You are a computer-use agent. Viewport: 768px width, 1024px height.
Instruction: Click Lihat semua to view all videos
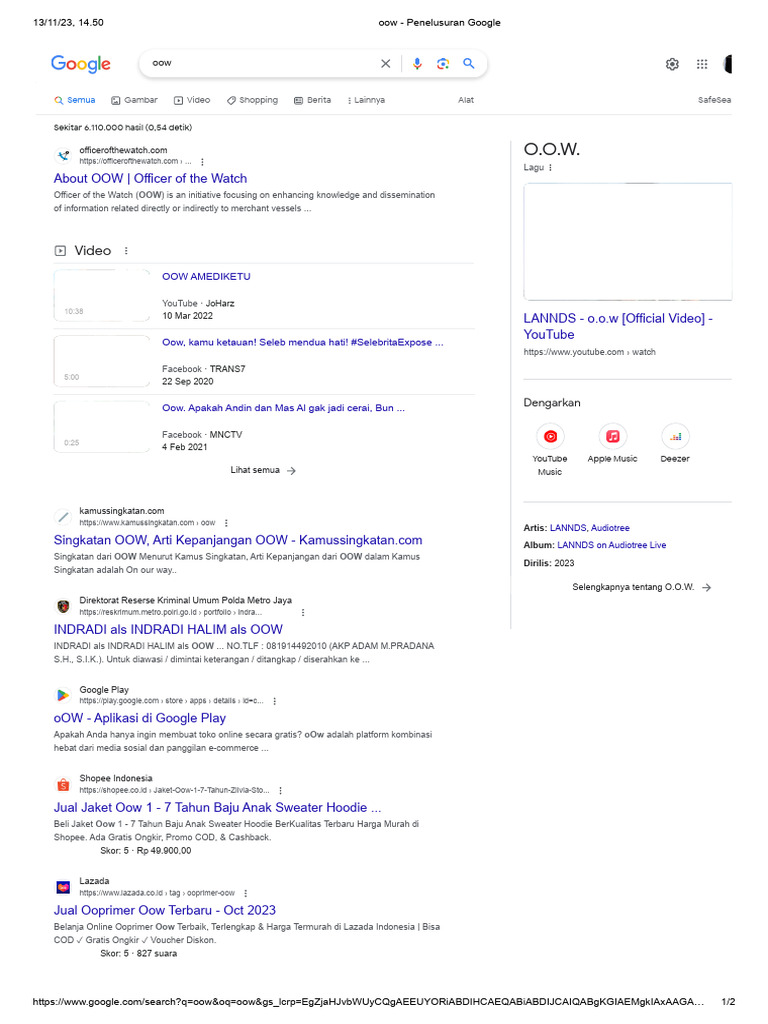tap(263, 470)
